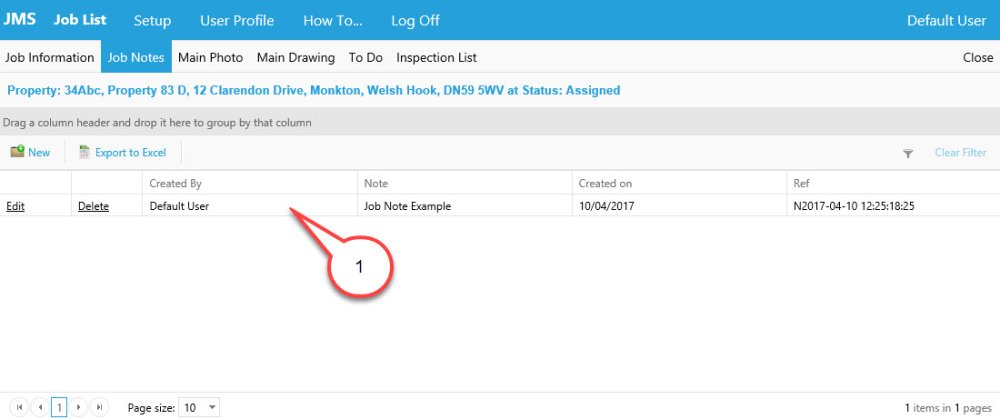Image resolution: width=1000 pixels, height=419 pixels.
Task: Click Edit link for Default User note
Action: 15,206
